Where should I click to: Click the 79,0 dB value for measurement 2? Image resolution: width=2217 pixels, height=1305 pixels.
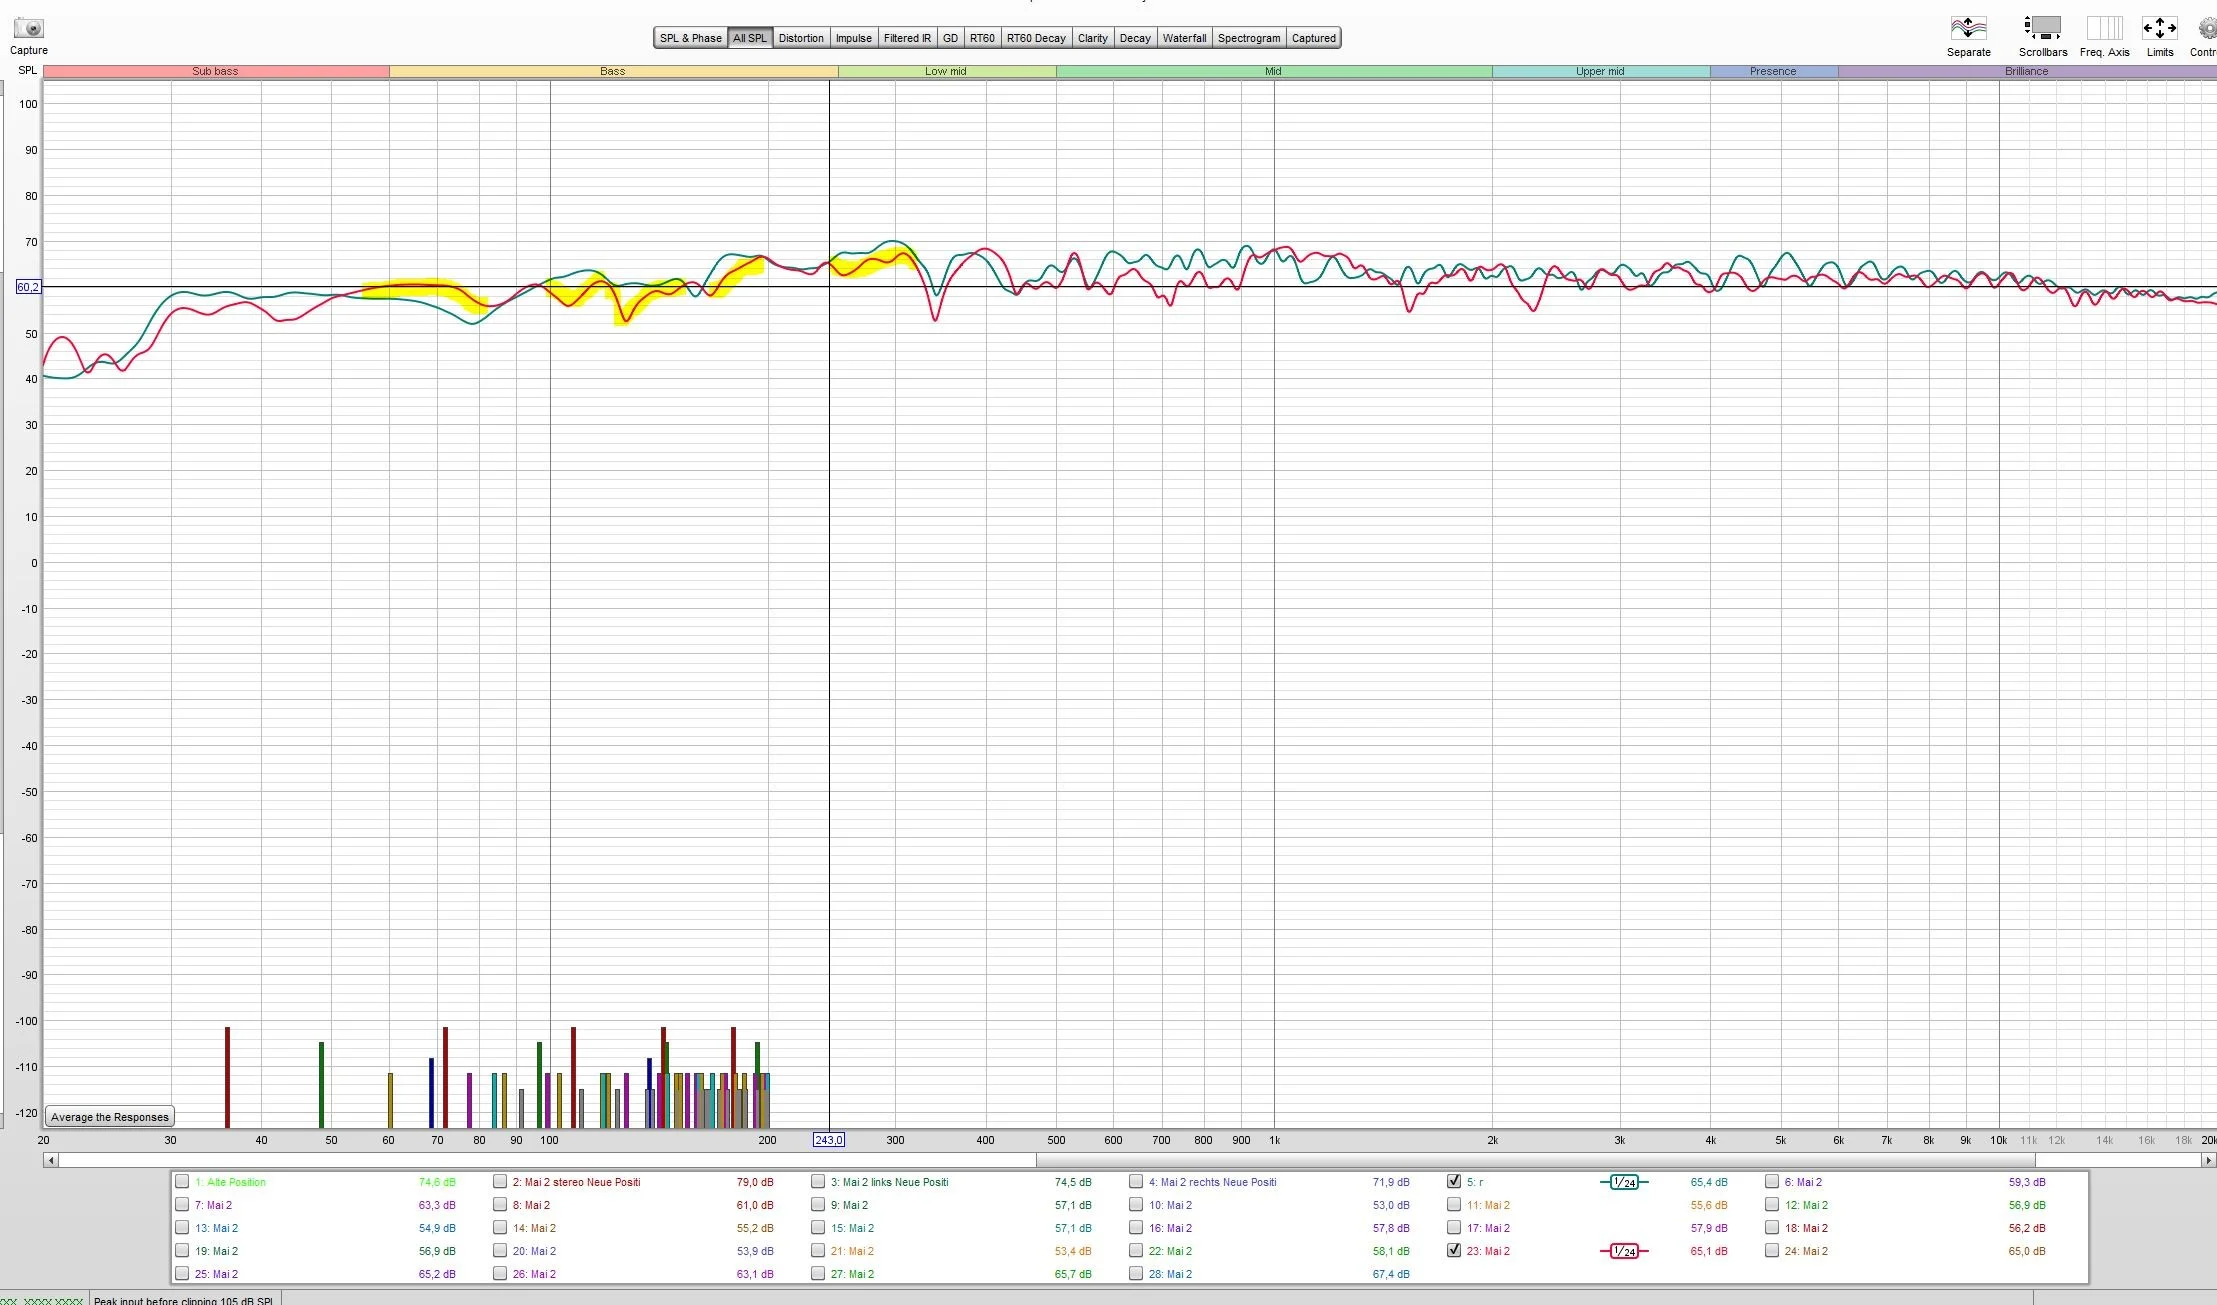coord(755,1182)
